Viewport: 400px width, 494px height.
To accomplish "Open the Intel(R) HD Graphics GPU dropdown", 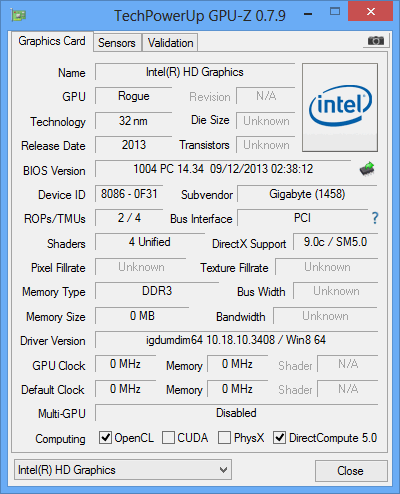I will pyautogui.click(x=123, y=470).
